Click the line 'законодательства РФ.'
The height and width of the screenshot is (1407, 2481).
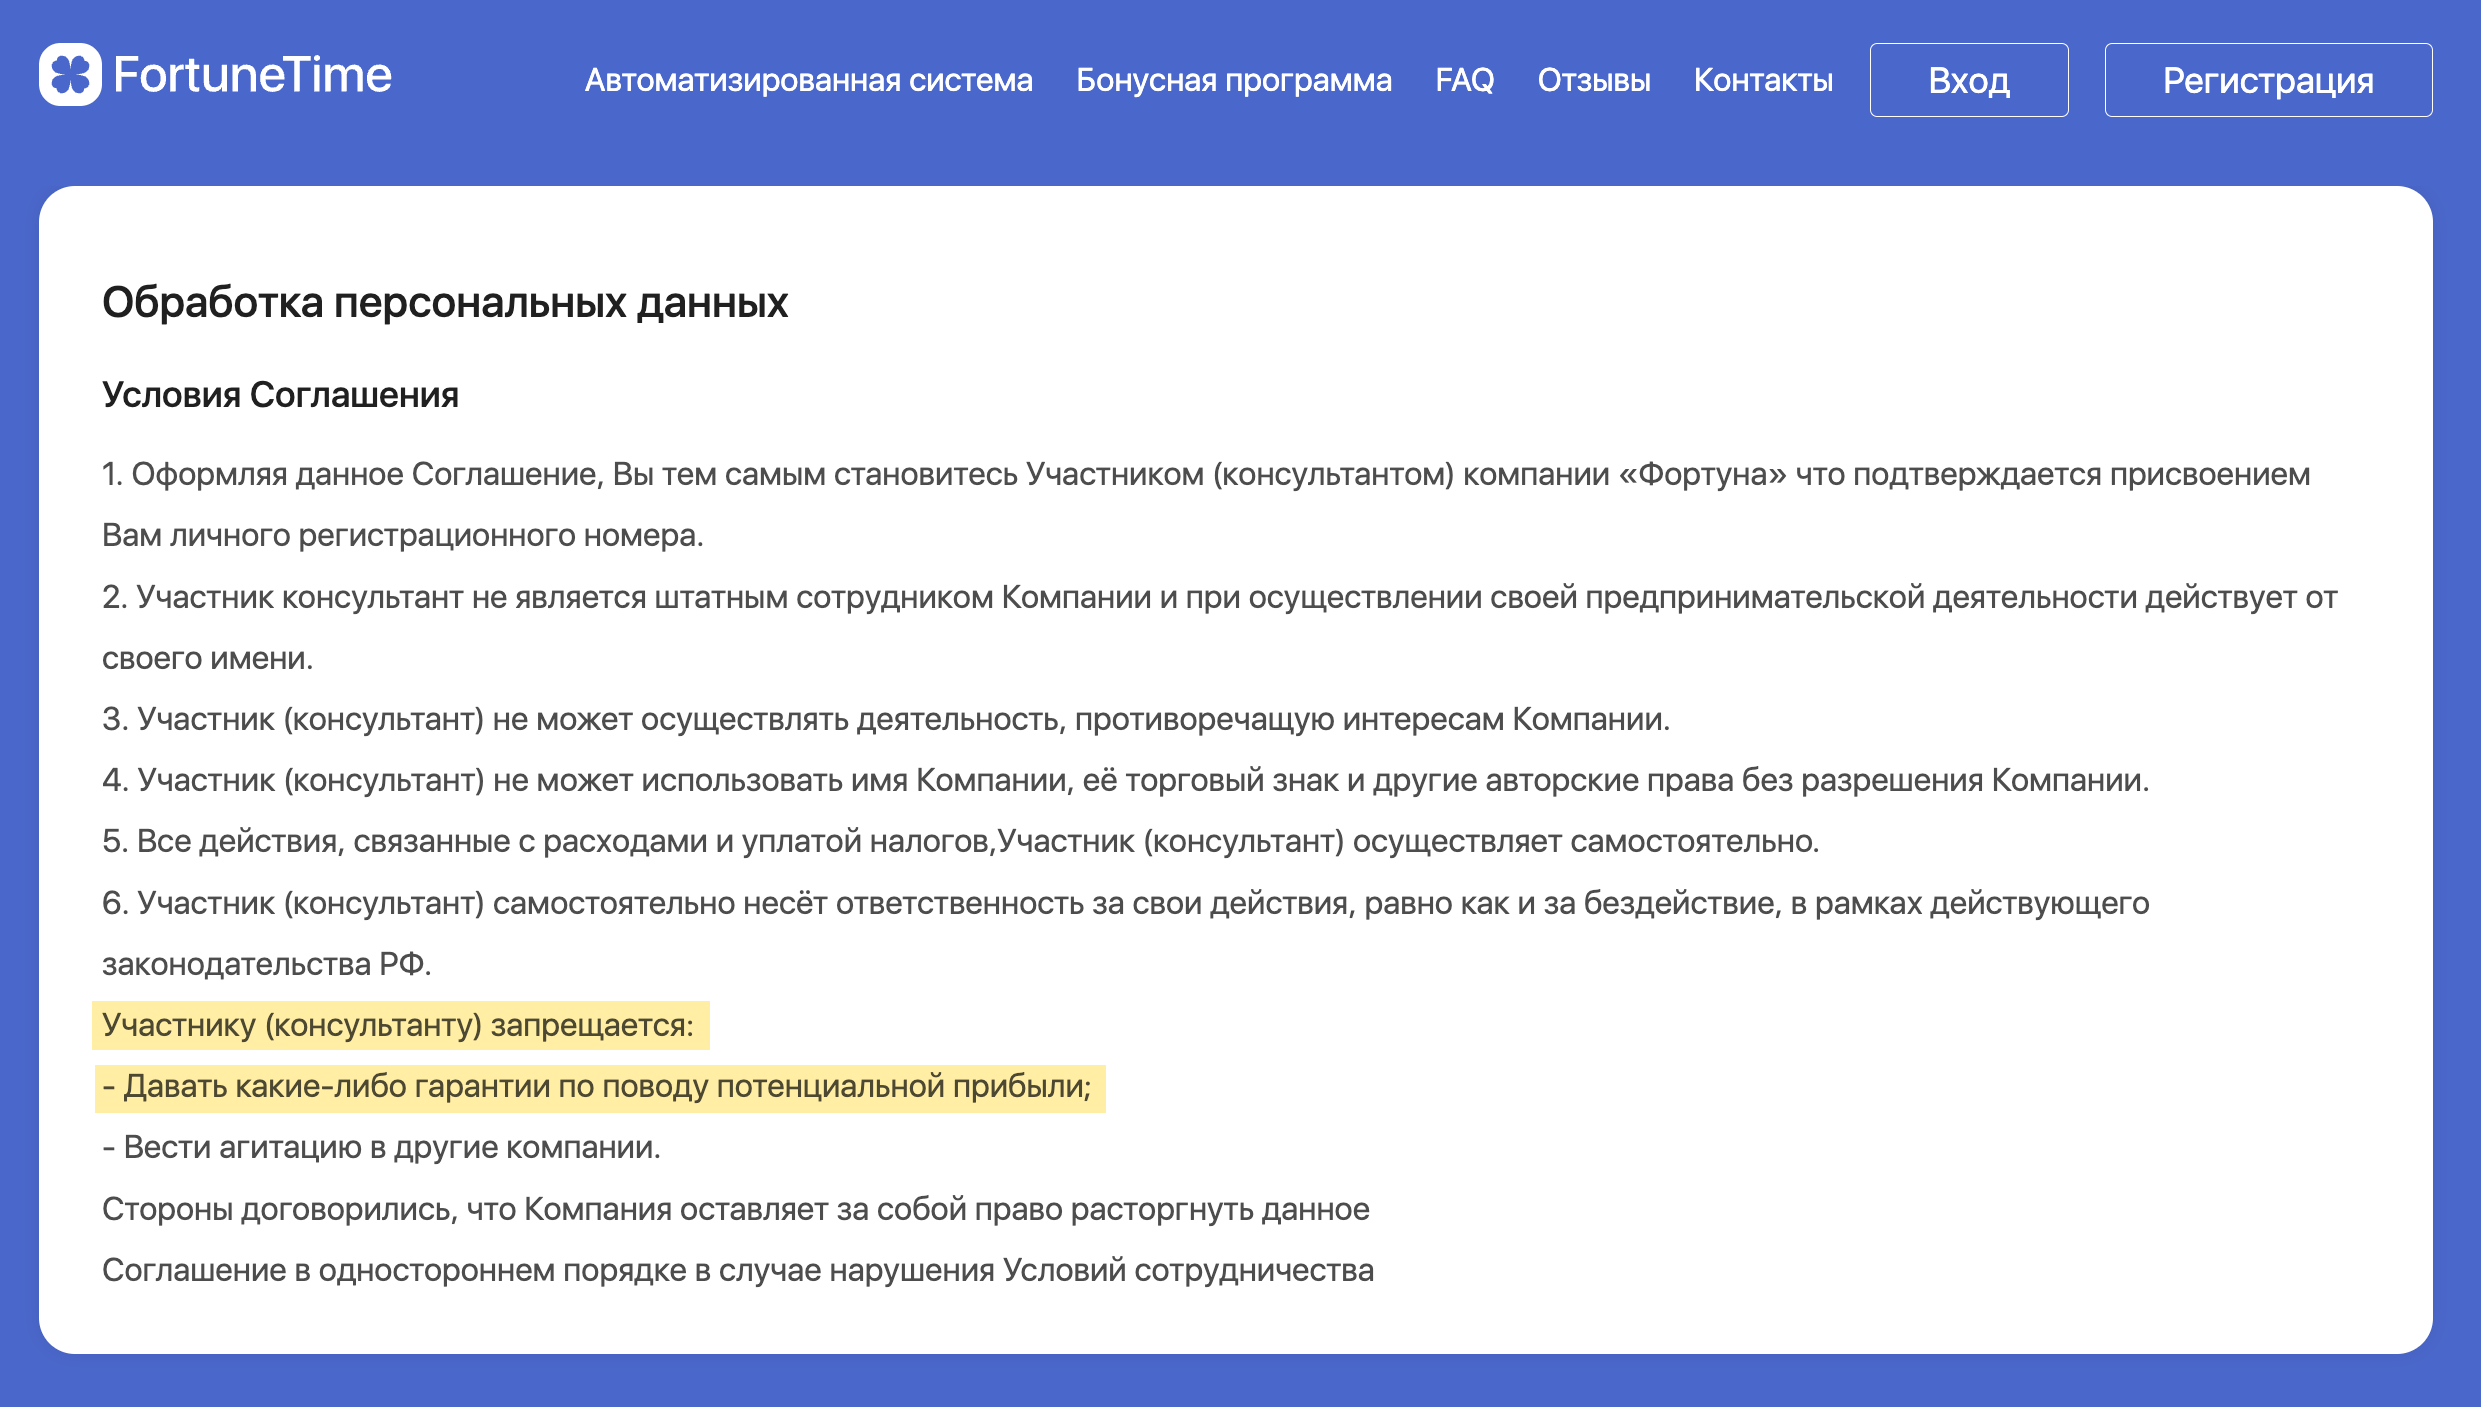tap(267, 964)
